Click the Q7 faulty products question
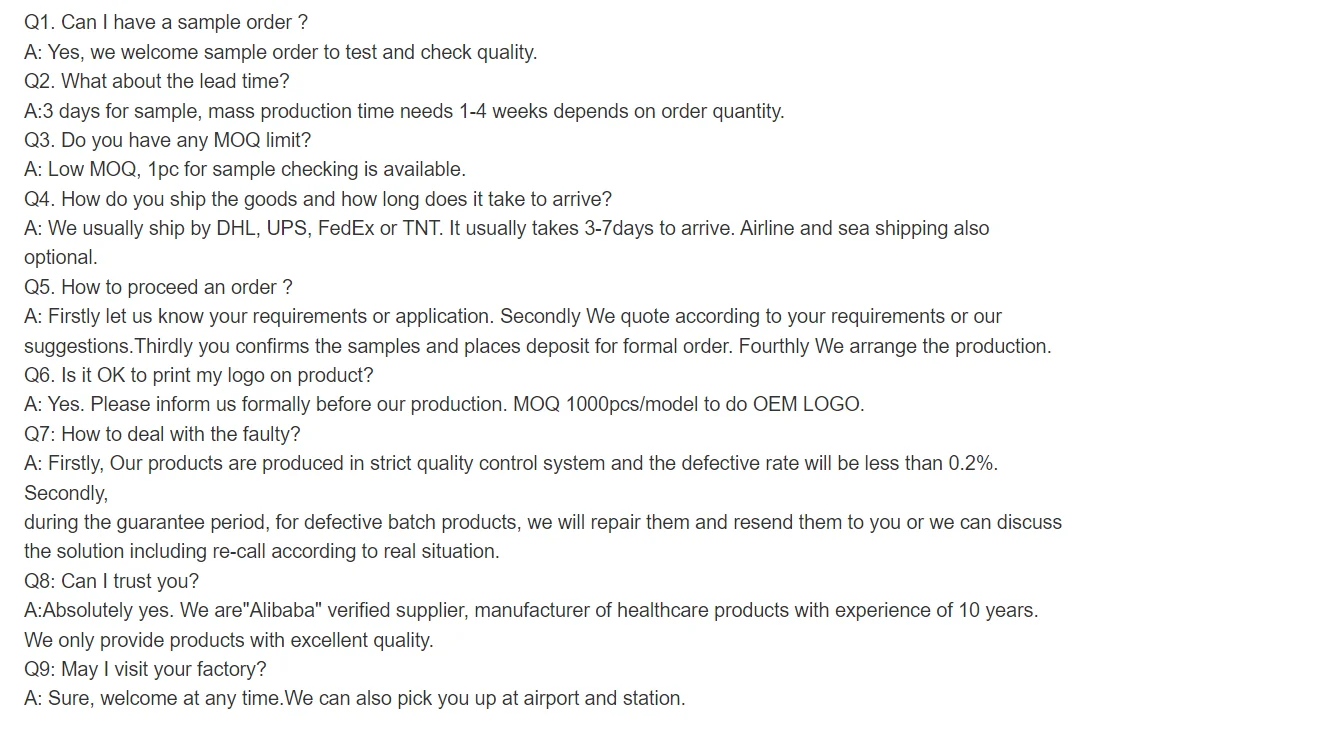Viewport: 1326px width, 729px height. 162,434
